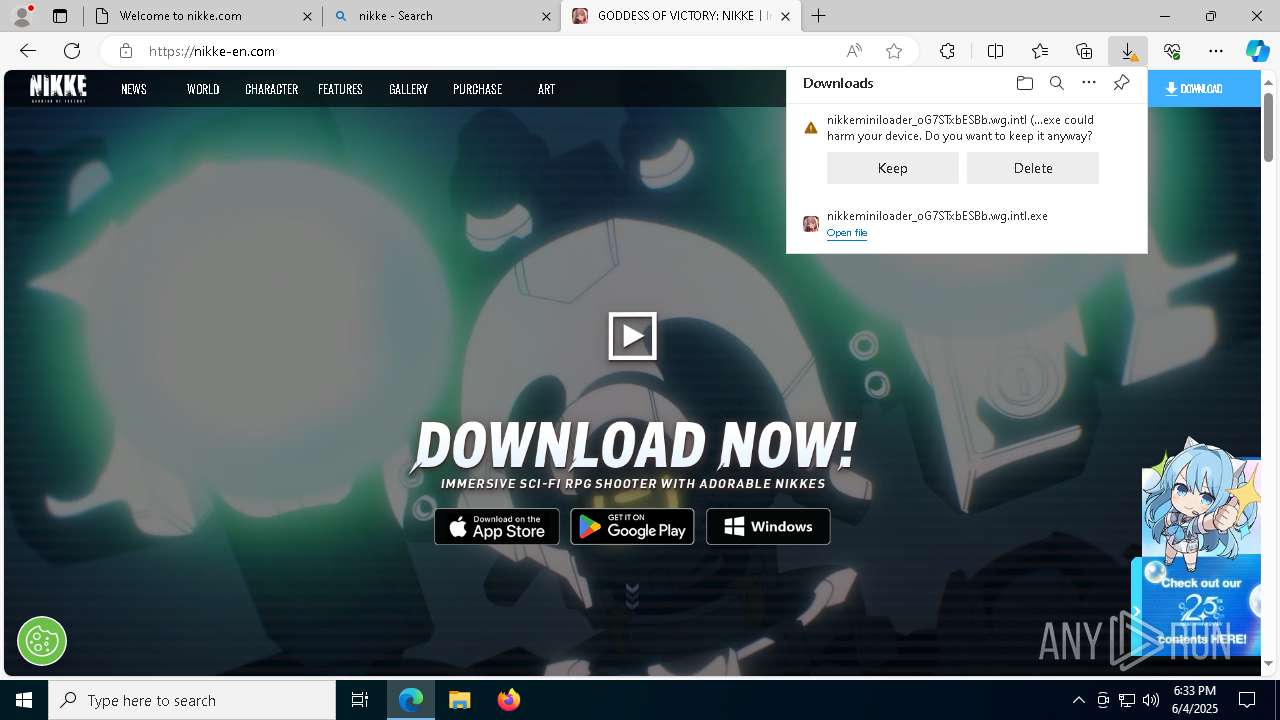1280x720 pixels.
Task: Open Edge Settings and more menu
Action: (1216, 51)
